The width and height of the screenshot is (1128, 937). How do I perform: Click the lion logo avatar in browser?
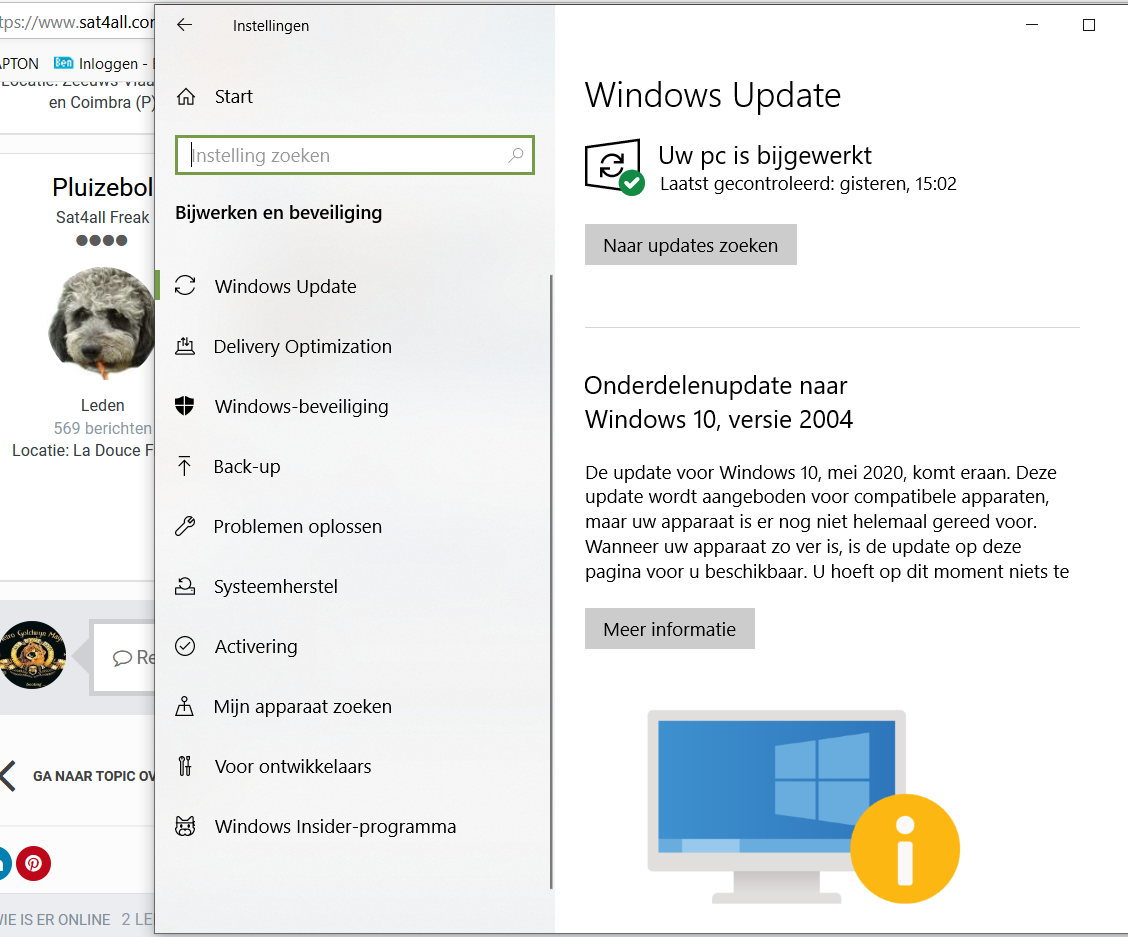32,655
